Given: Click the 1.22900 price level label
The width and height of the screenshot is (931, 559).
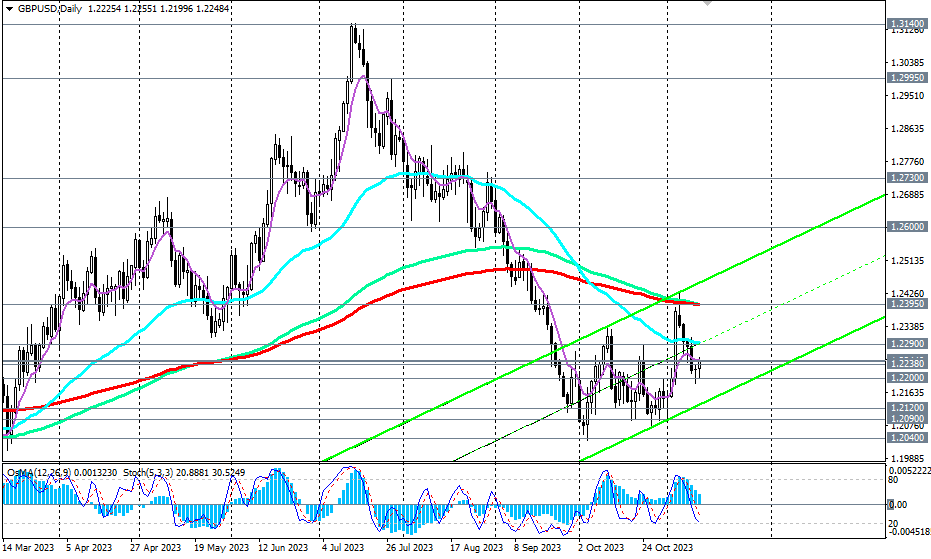Looking at the screenshot, I should [907, 343].
